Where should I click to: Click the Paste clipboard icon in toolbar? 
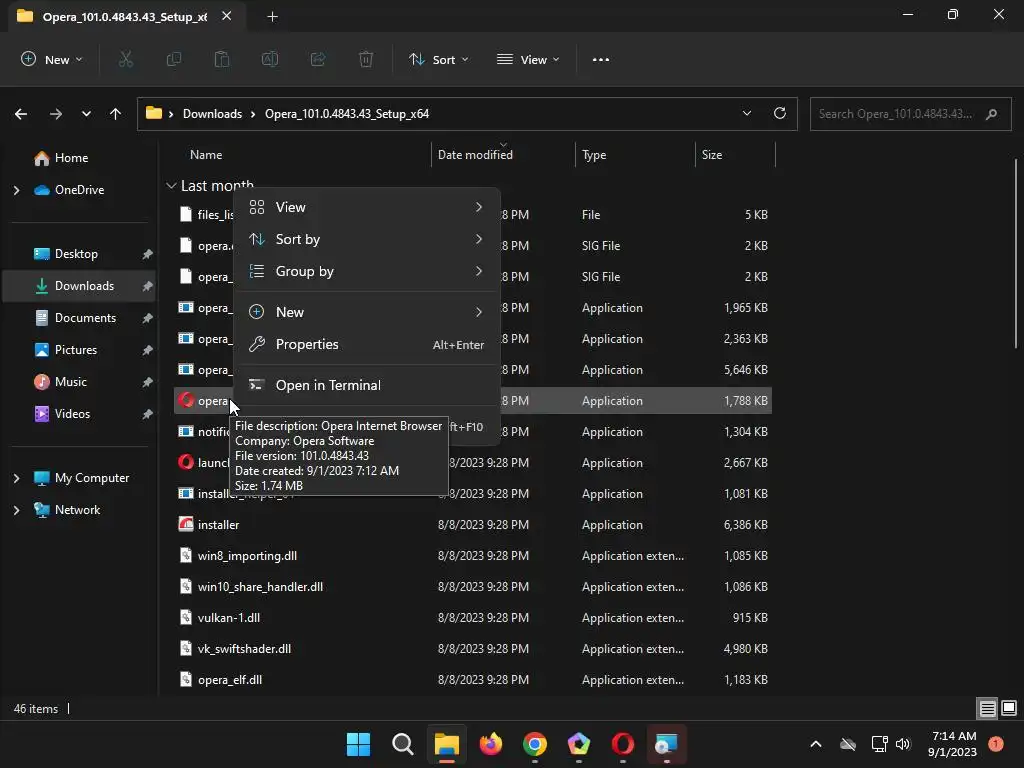click(x=222, y=59)
